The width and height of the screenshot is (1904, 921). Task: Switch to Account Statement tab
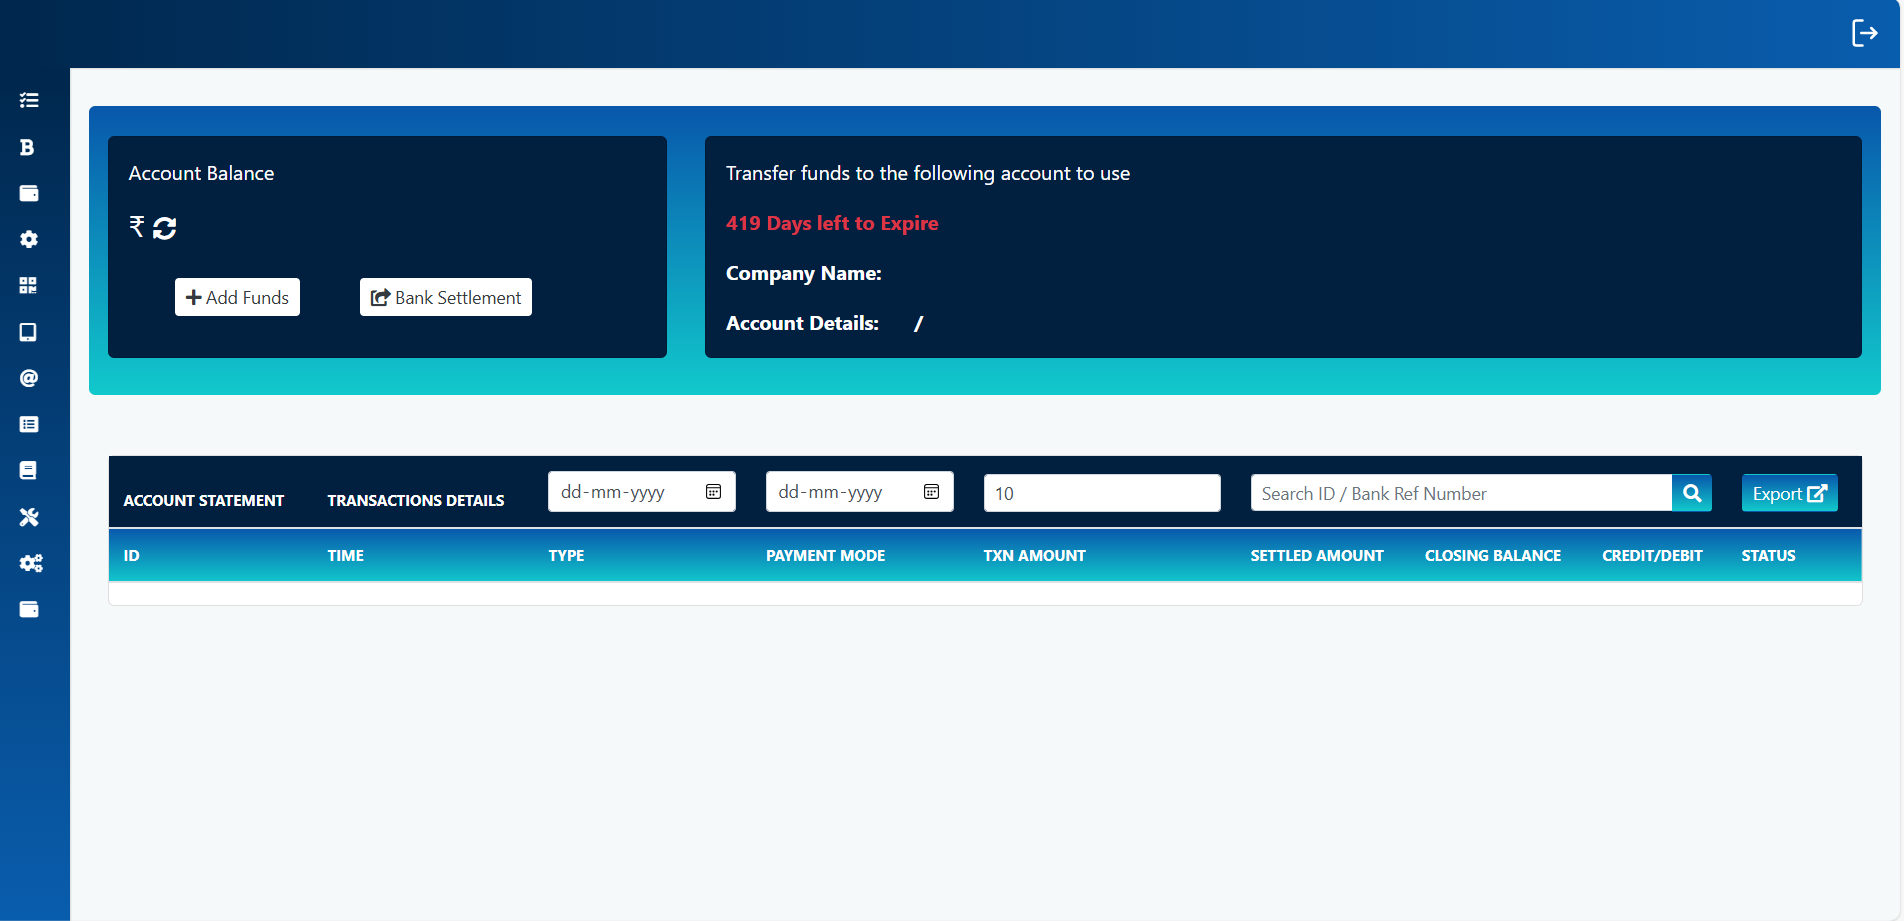(x=204, y=500)
